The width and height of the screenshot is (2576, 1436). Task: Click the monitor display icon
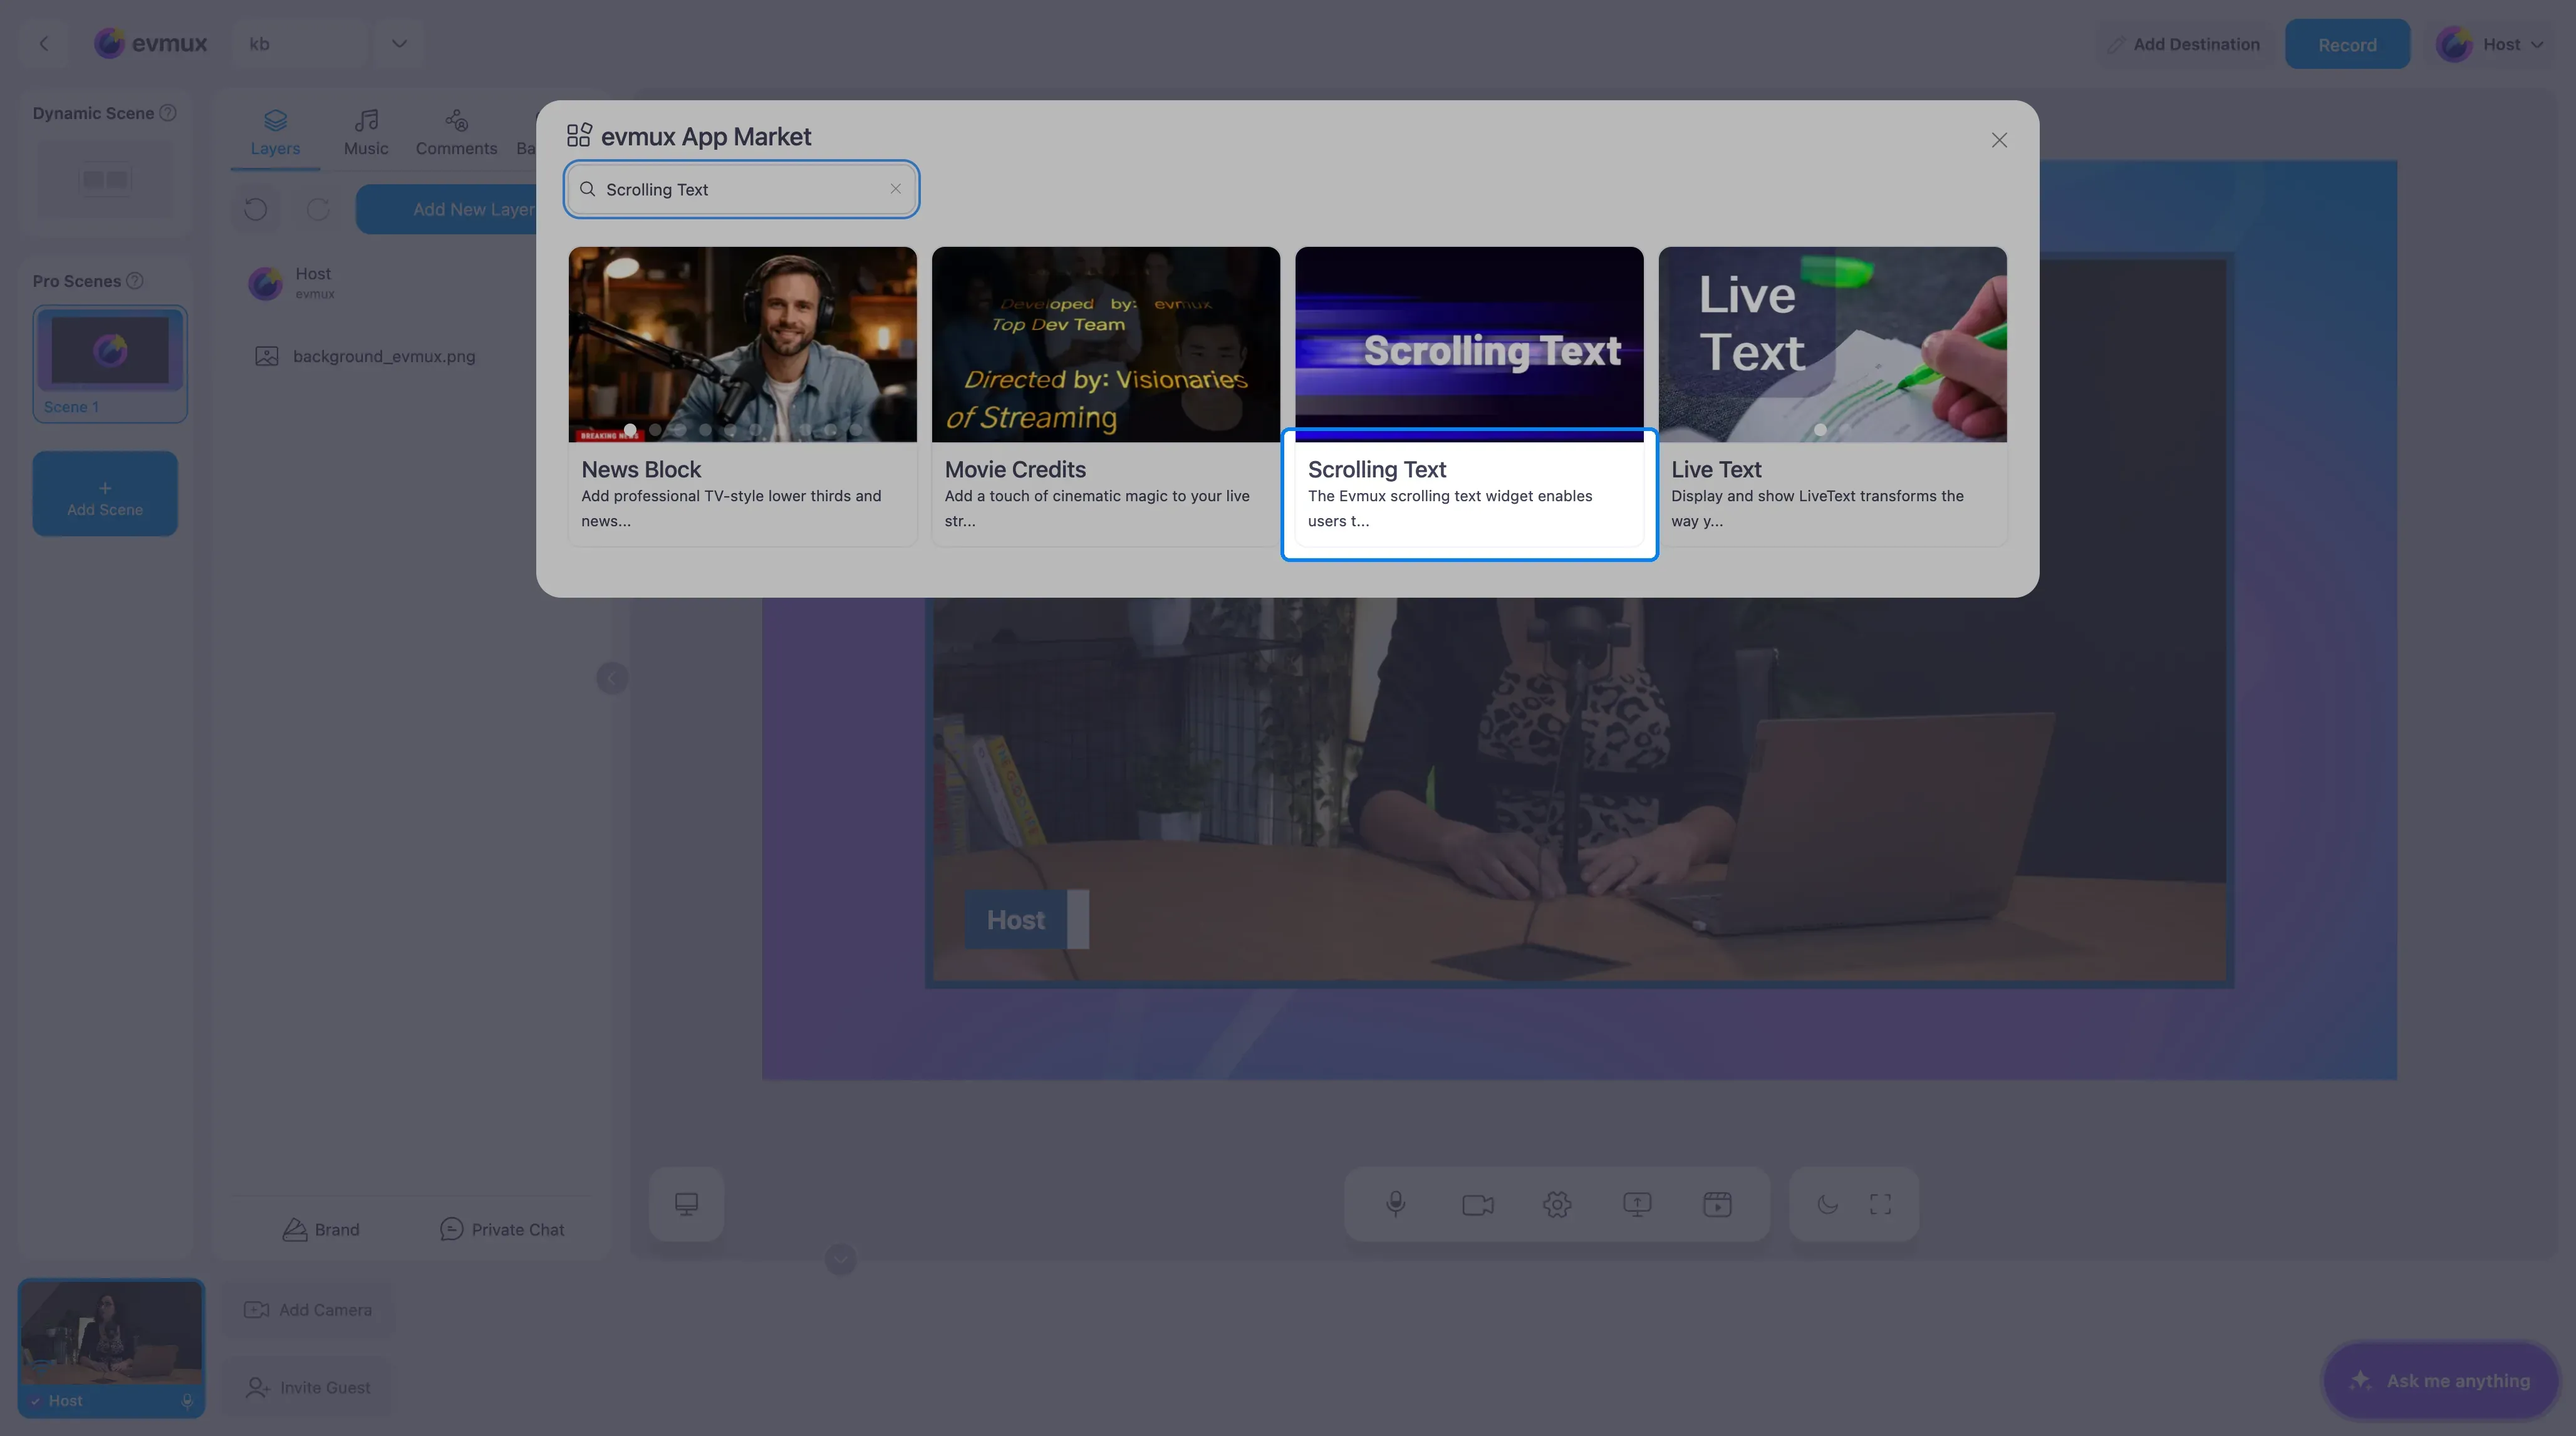coord(686,1204)
